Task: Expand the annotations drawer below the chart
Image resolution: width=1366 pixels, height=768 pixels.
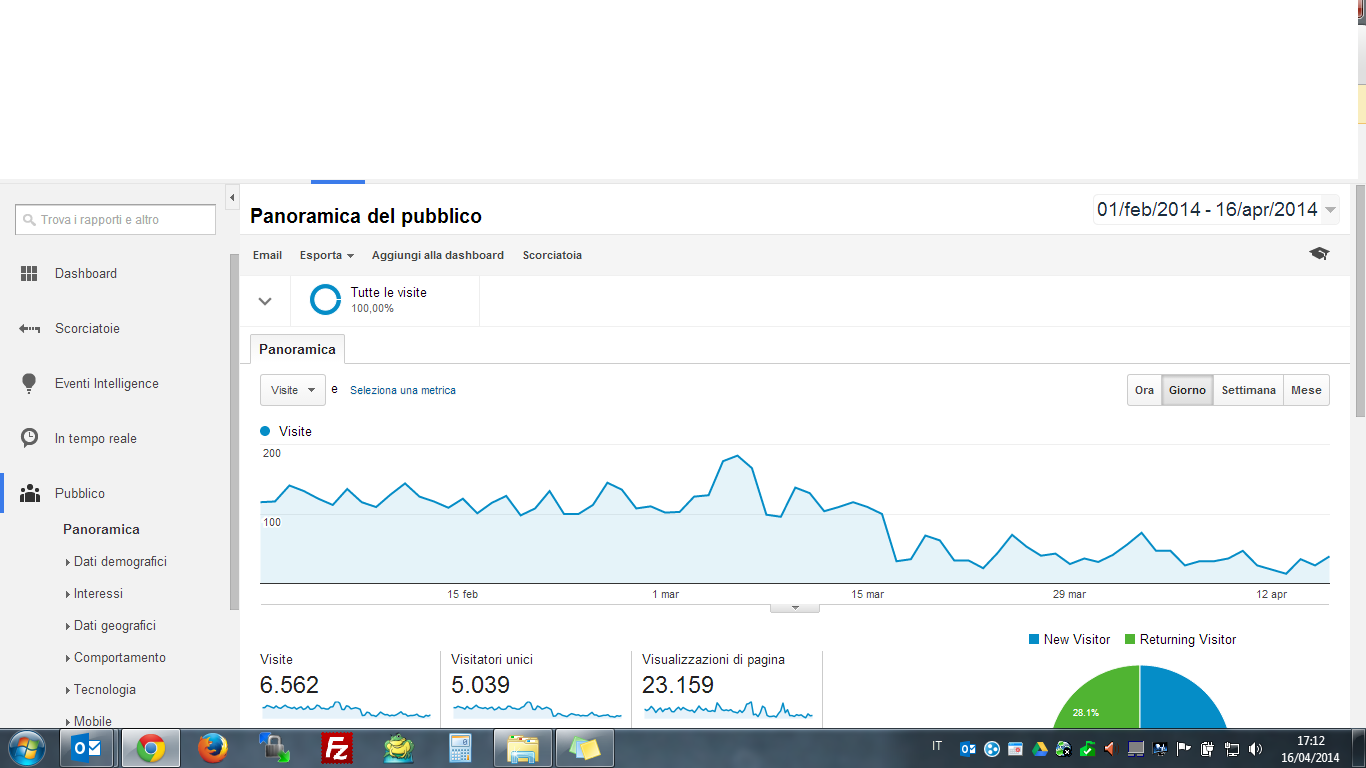Action: coord(795,607)
